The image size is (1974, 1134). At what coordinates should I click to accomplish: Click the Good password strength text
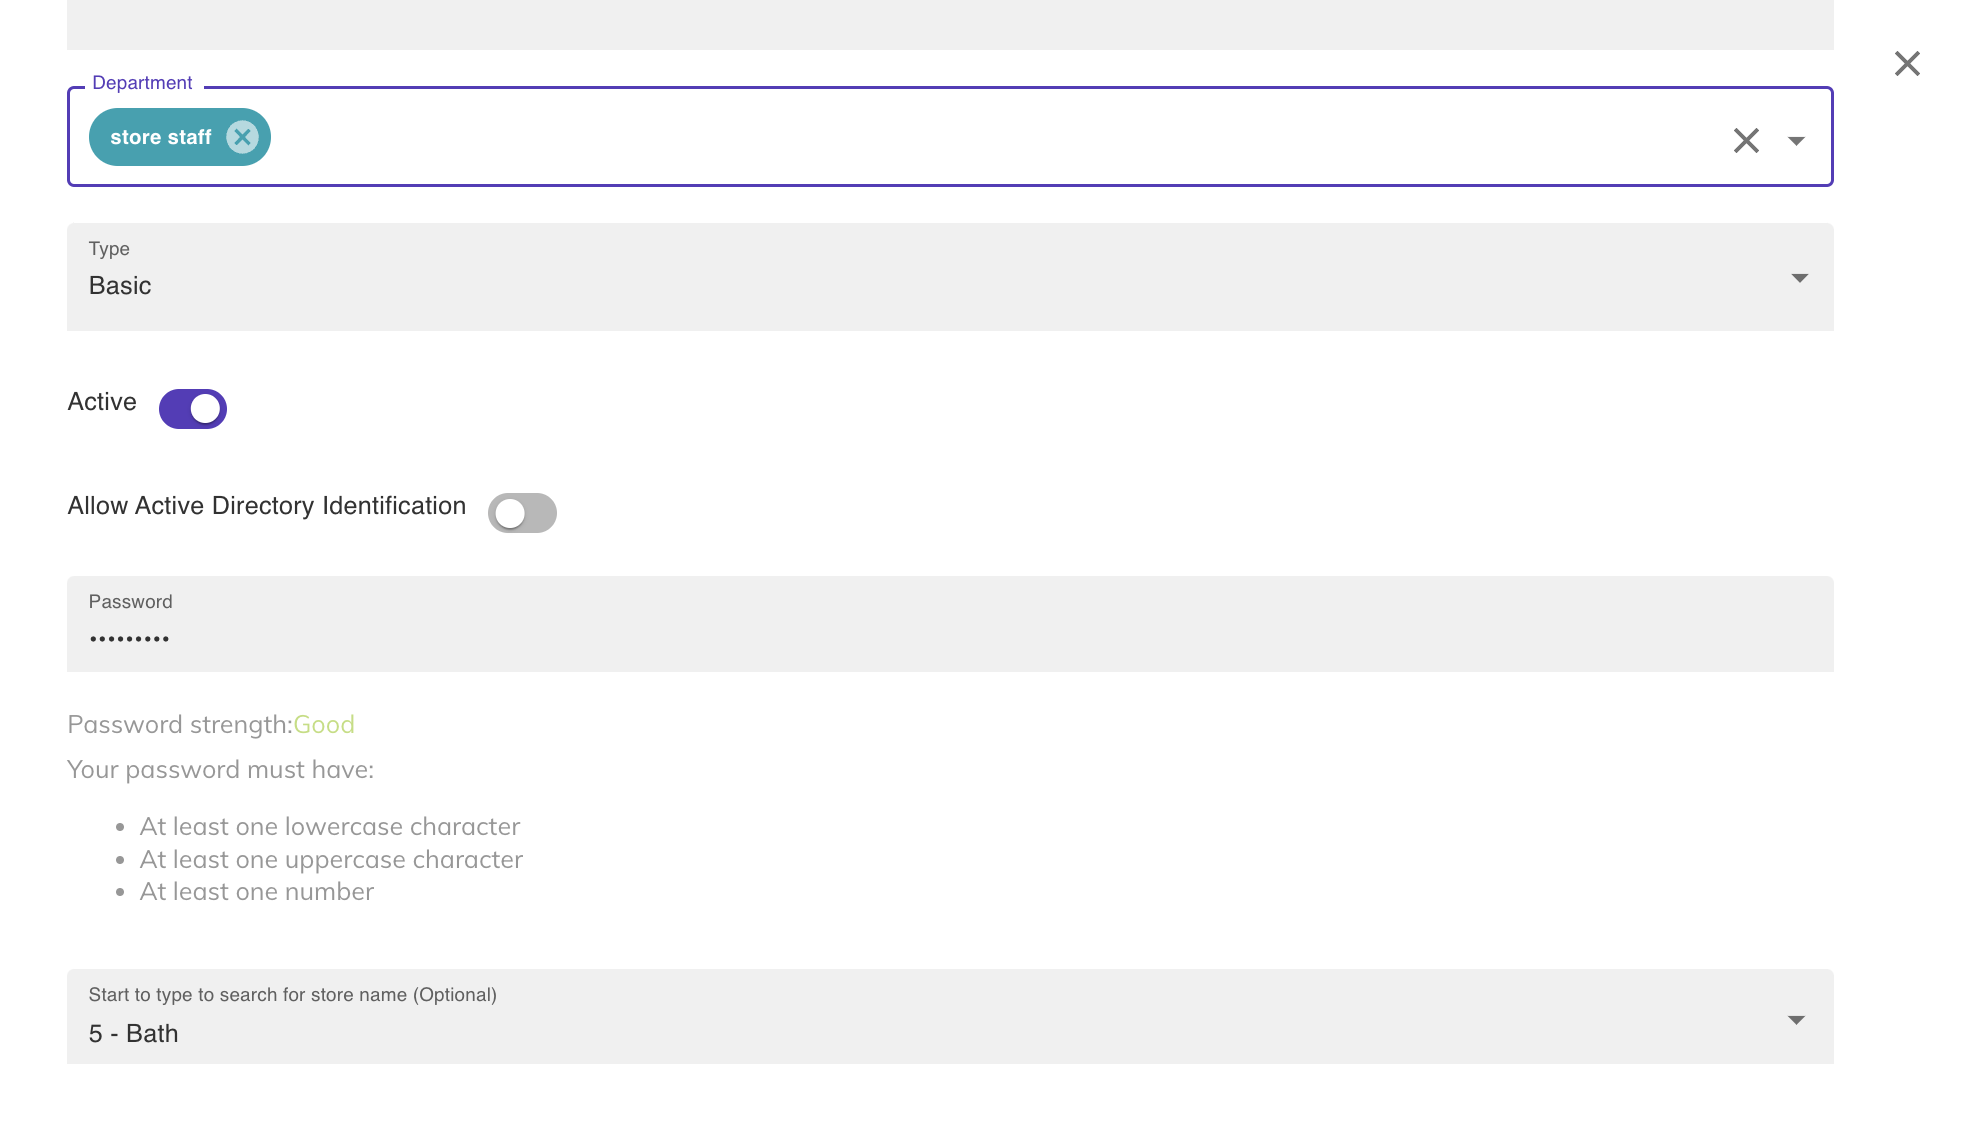324,725
